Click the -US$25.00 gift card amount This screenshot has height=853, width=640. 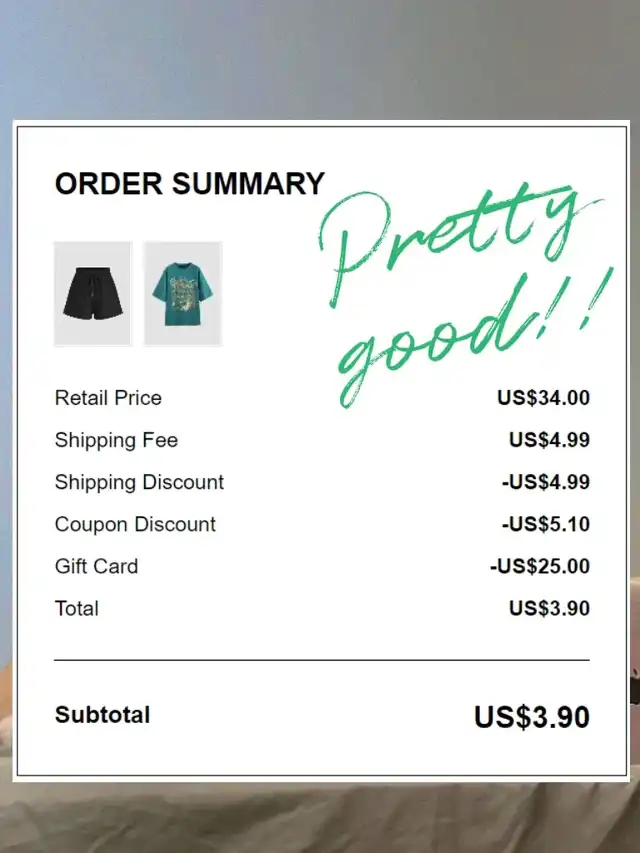pyautogui.click(x=540, y=566)
